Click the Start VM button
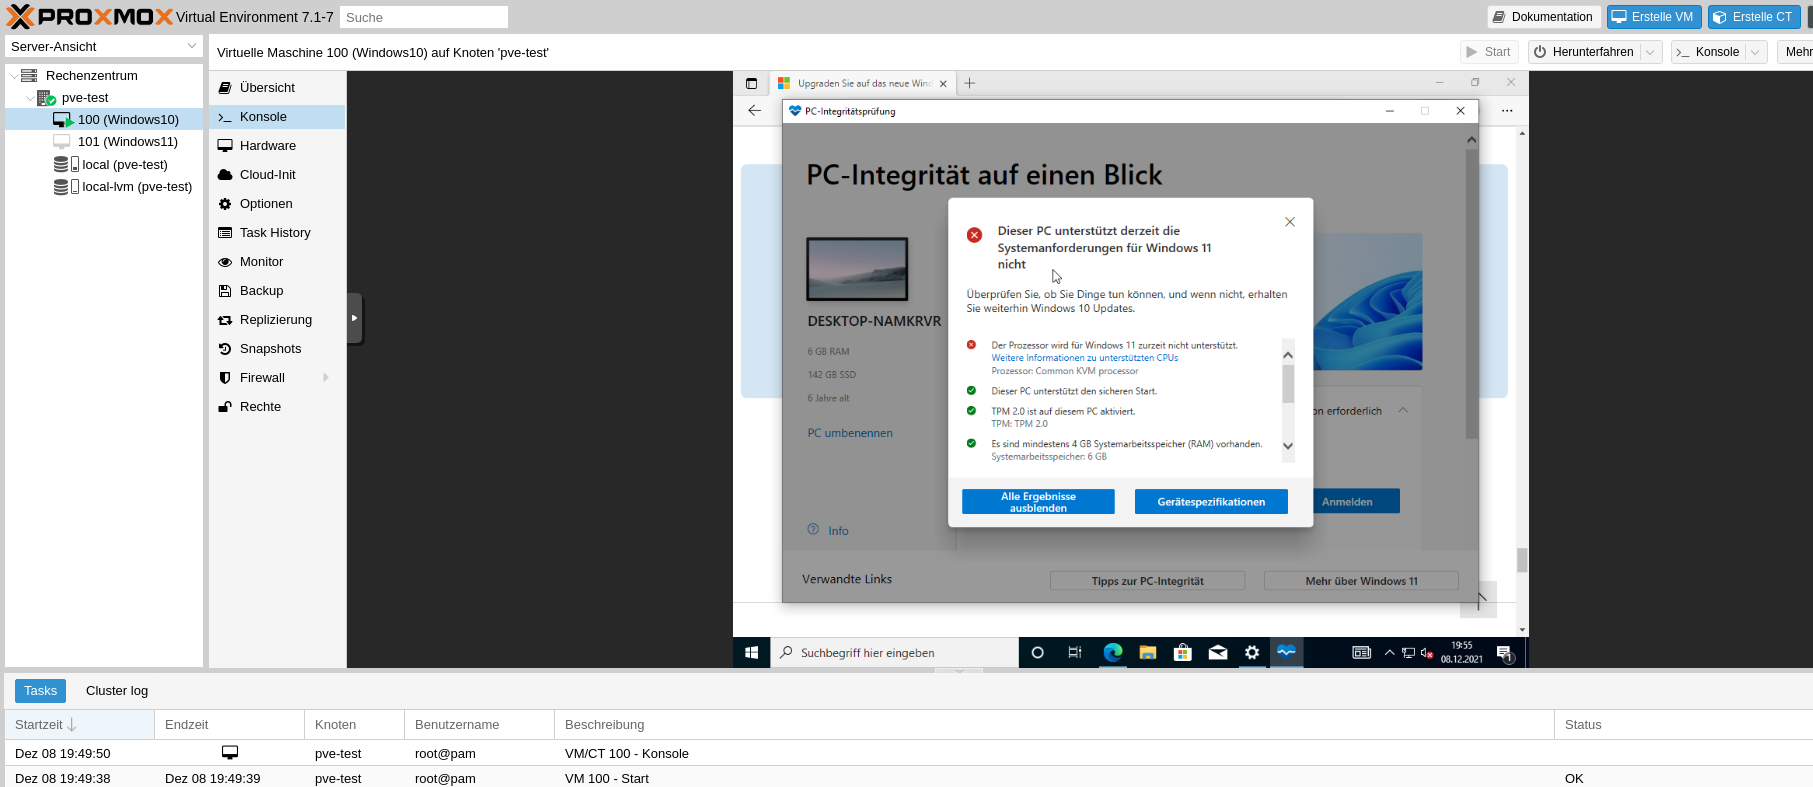The height and width of the screenshot is (787, 1813). point(1488,52)
